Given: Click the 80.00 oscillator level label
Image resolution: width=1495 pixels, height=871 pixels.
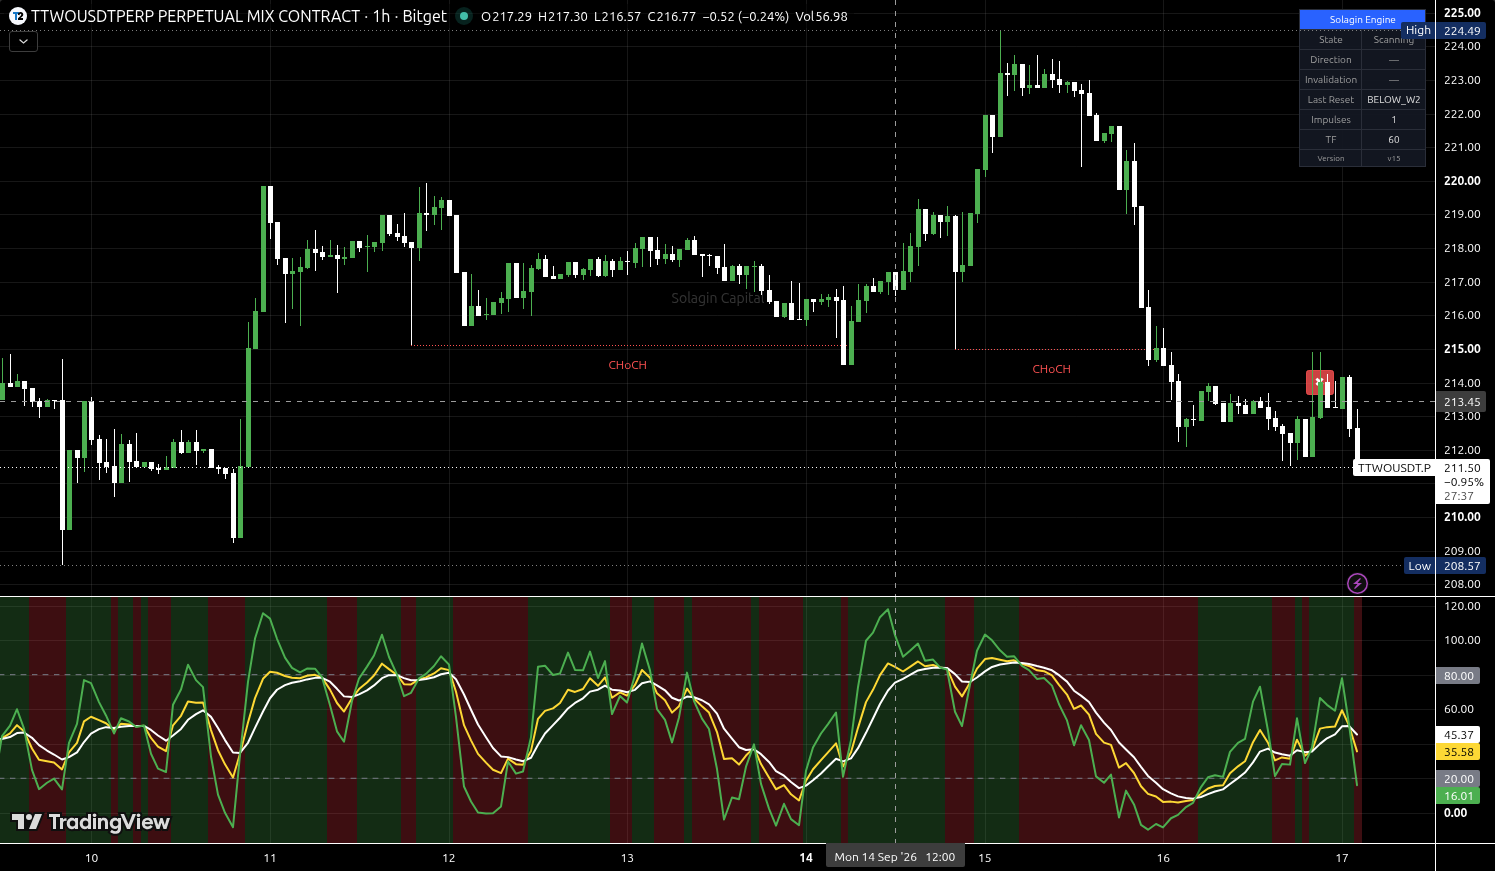Looking at the screenshot, I should 1458,676.
